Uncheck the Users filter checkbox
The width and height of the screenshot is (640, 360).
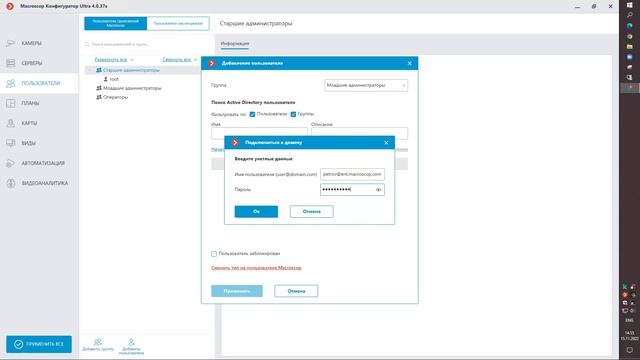(x=252, y=114)
